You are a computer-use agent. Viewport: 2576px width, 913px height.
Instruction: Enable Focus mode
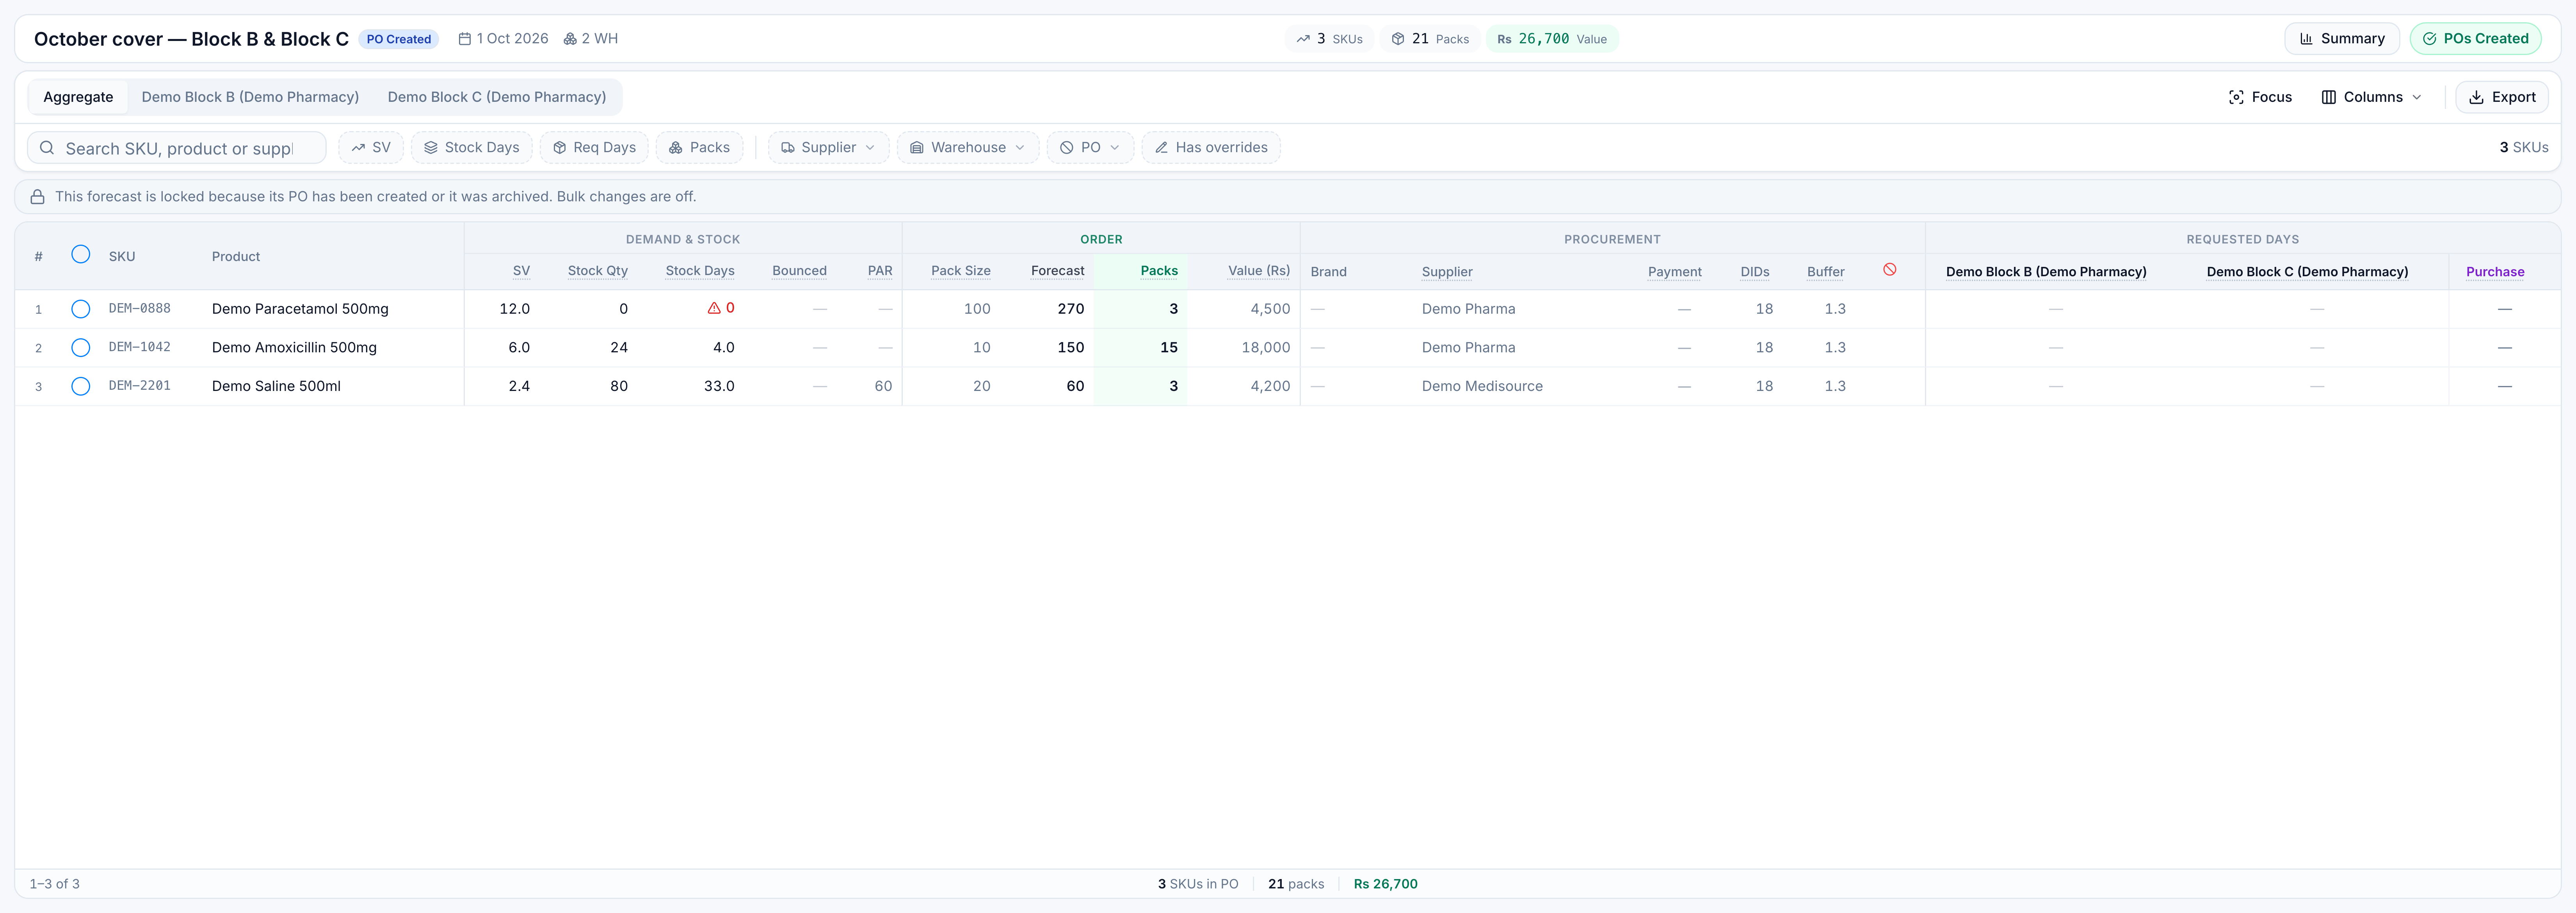[x=2260, y=97]
